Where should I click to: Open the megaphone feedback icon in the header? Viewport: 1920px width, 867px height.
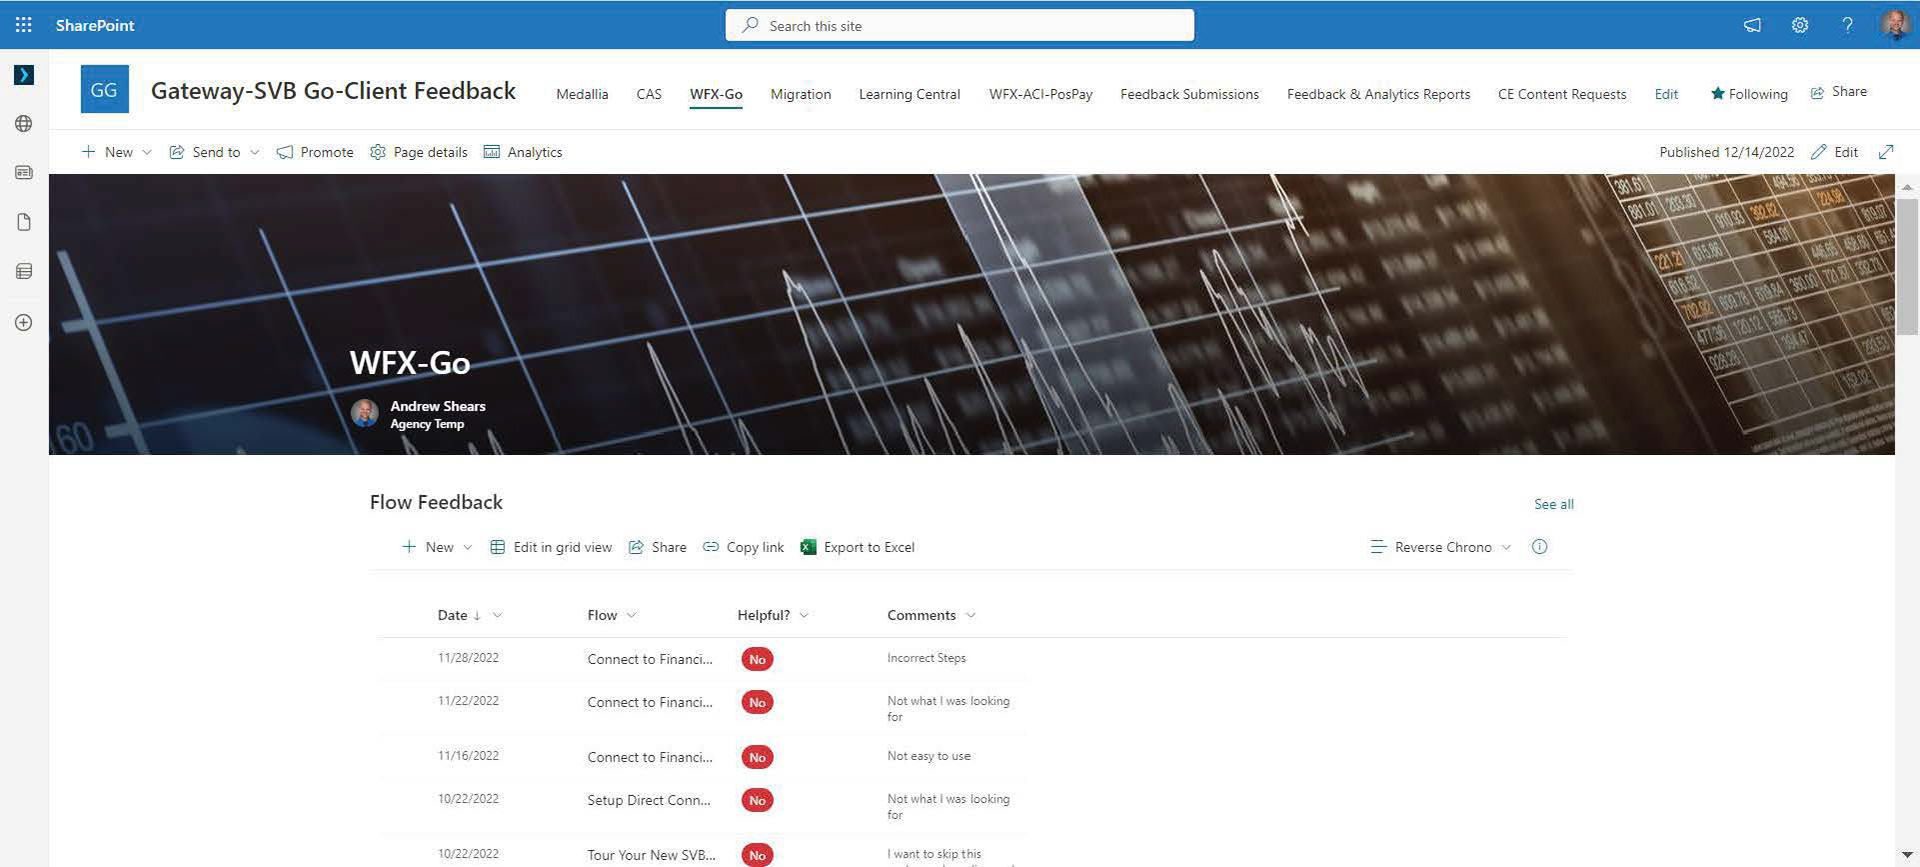pos(1752,25)
